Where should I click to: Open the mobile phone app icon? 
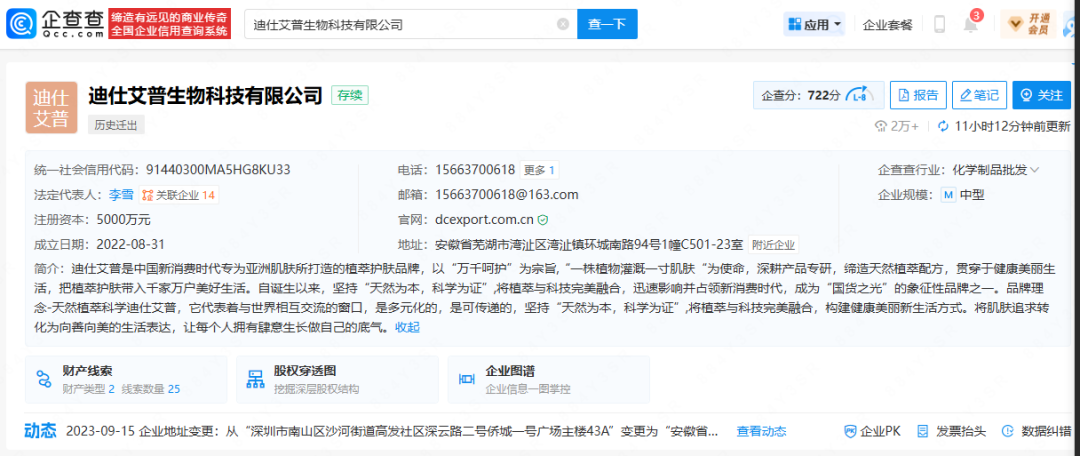point(939,24)
